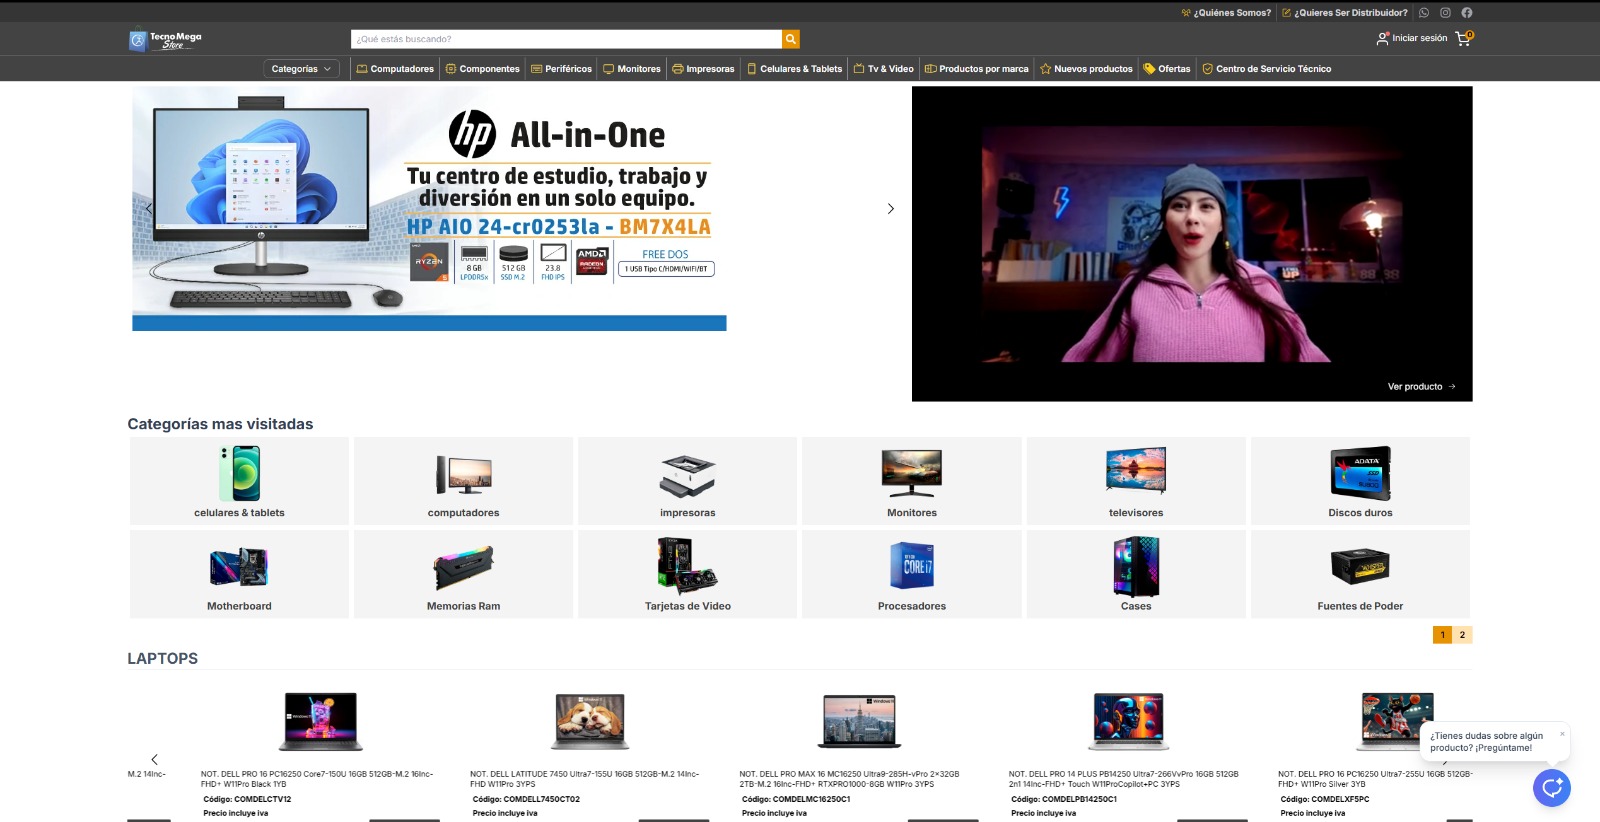Click the chat prompt ¿Tienes dudas sobre algún producto?
The width and height of the screenshot is (1600, 822).
1487,742
